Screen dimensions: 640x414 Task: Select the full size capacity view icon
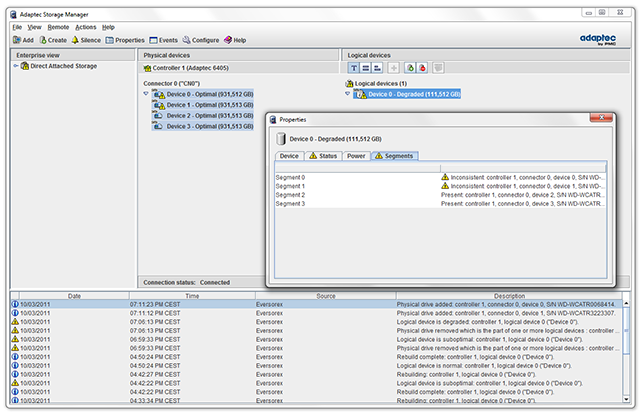[x=366, y=68]
